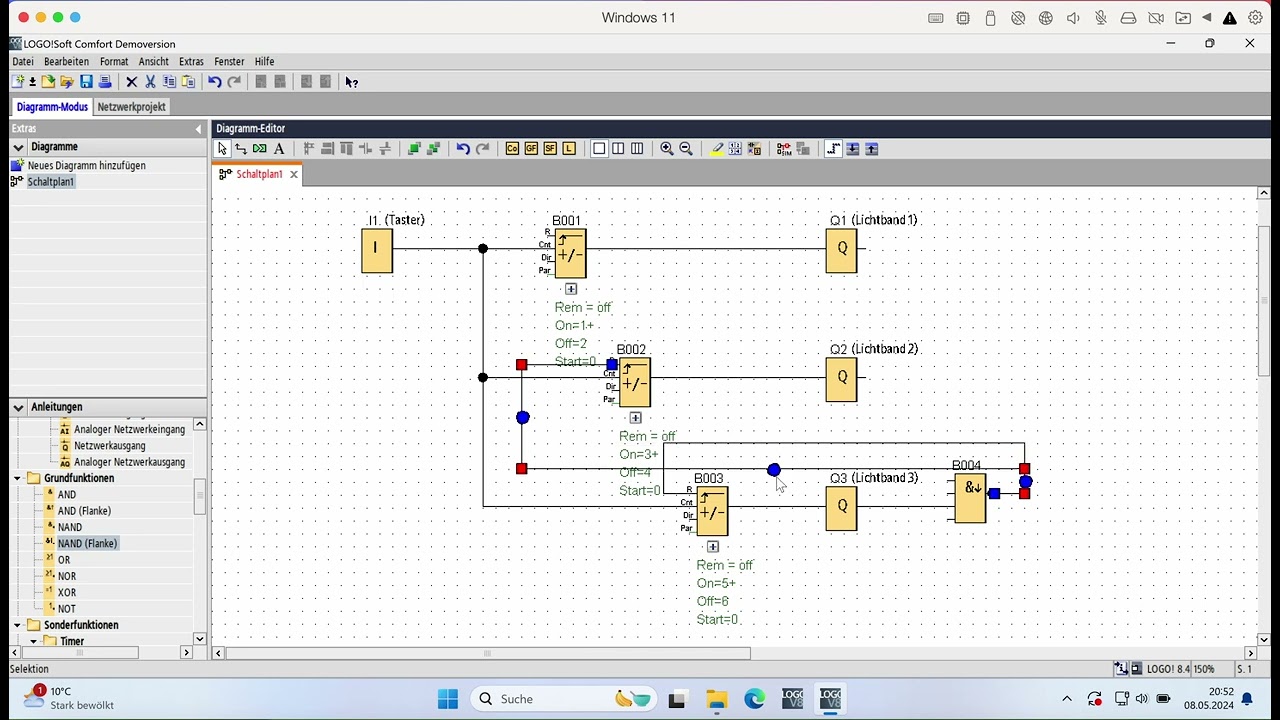Click Neues Diagramm hinzufügen

[86, 166]
